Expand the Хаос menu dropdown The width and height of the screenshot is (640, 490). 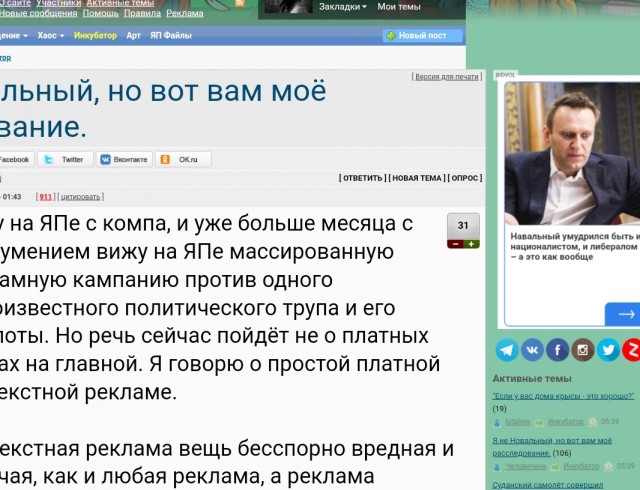51,36
